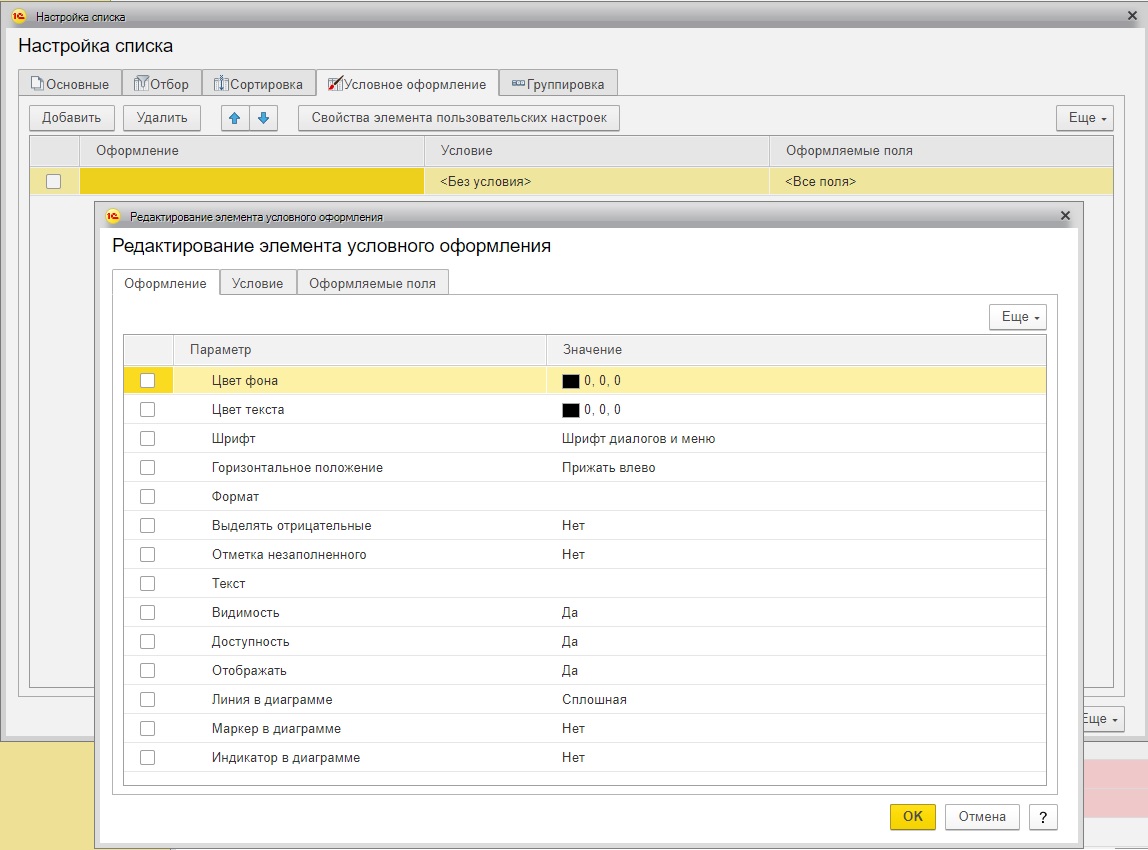Expand the partially hidden Еще menu at window bottom
Screen dimensions: 1148x850
1102,719
